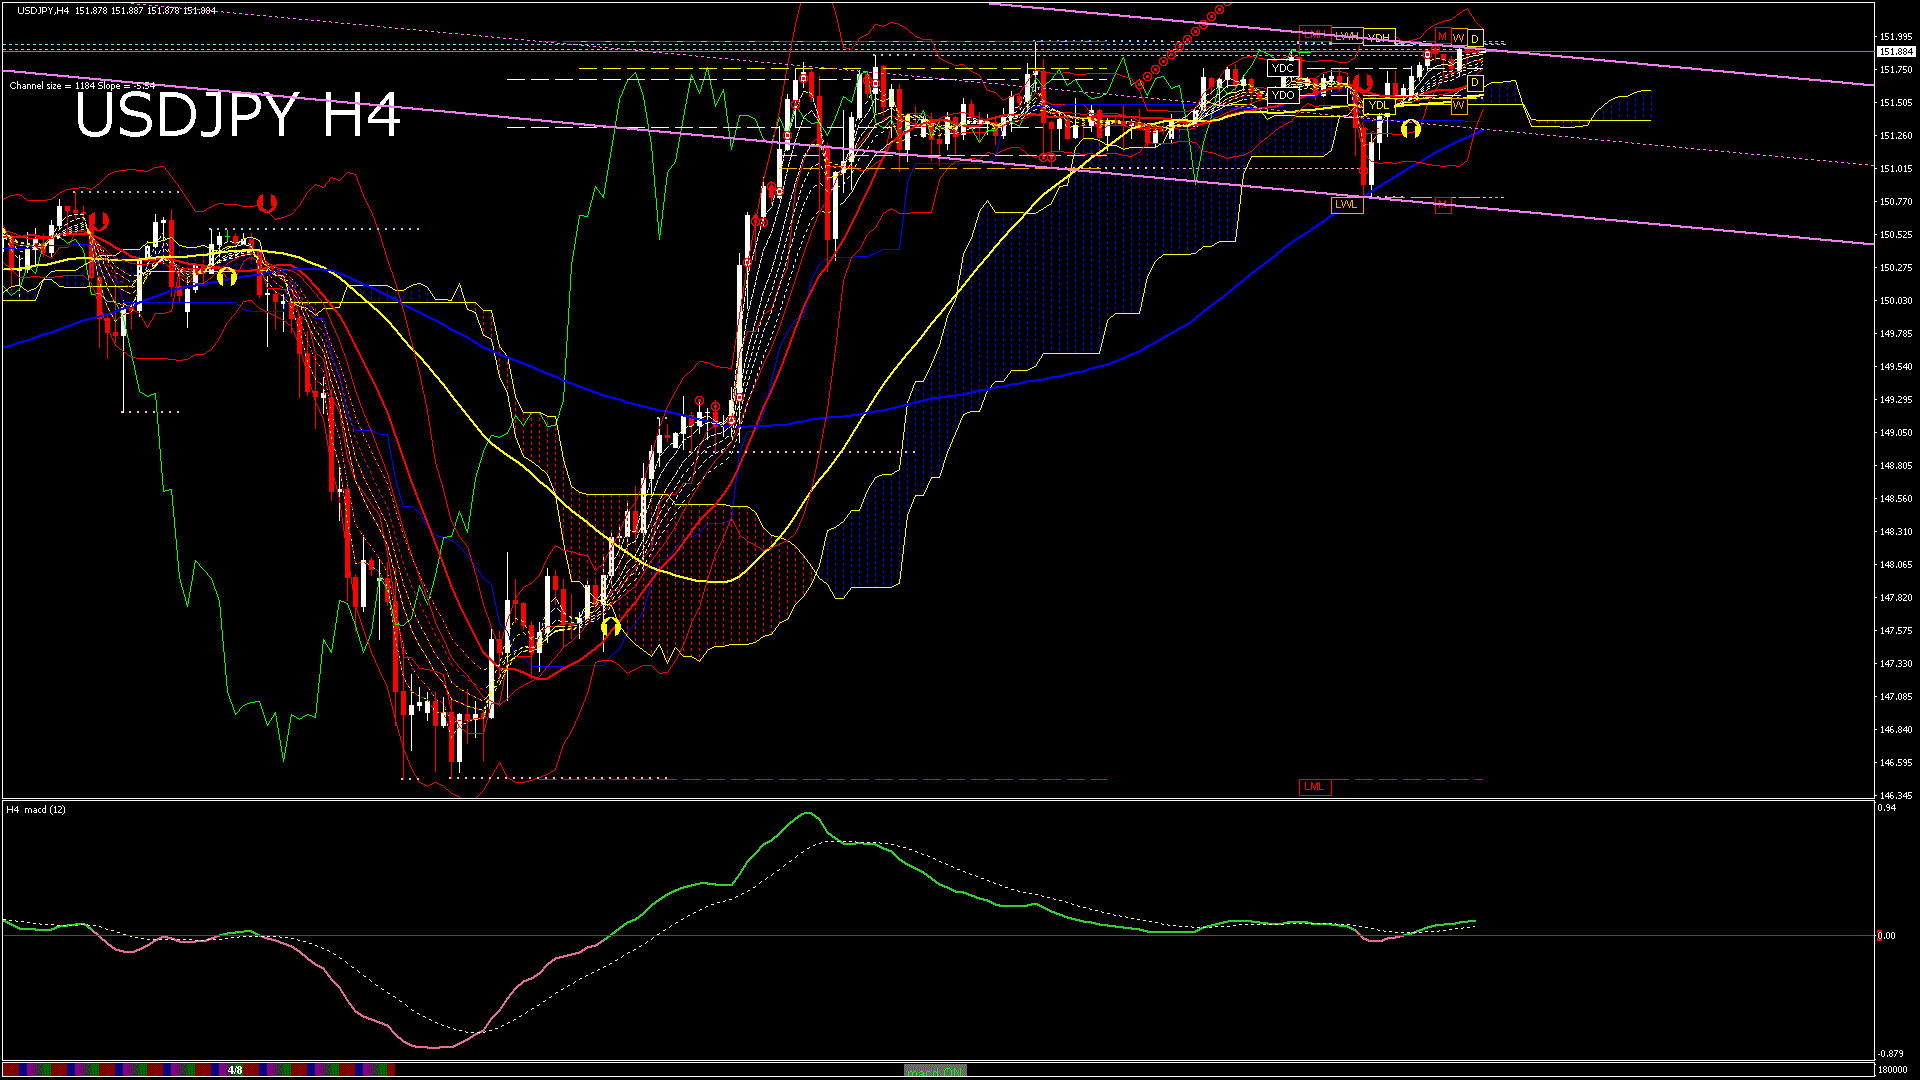Click the red M box beside LWL

tap(1443, 205)
